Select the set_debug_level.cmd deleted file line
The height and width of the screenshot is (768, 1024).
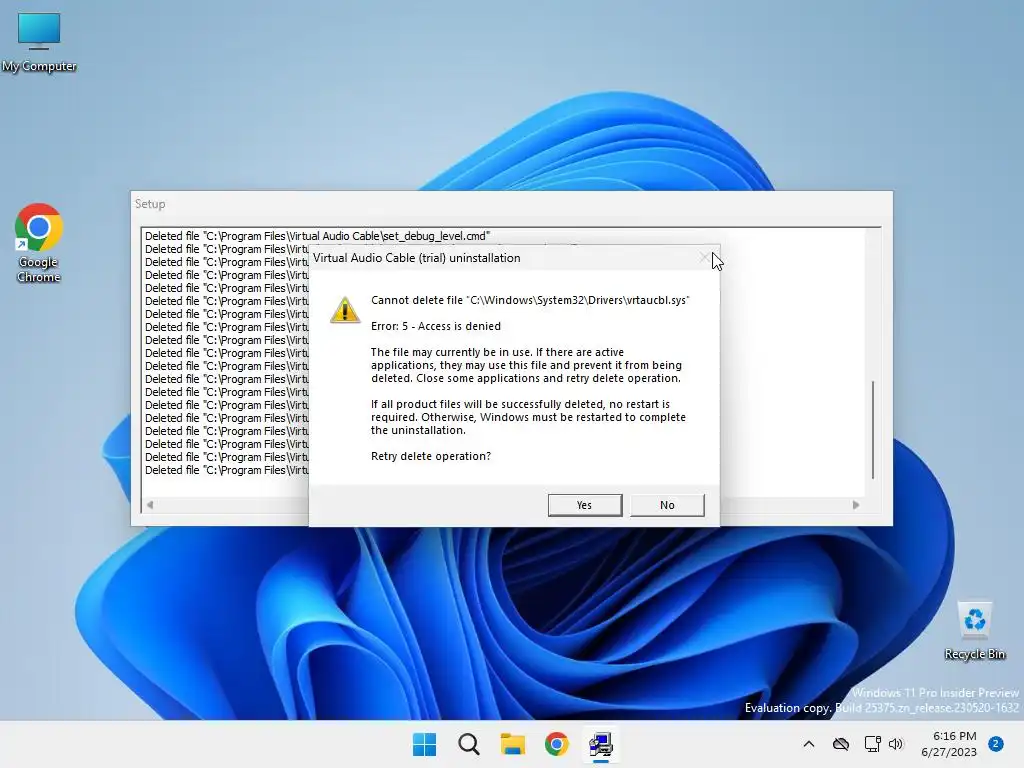tap(317, 236)
